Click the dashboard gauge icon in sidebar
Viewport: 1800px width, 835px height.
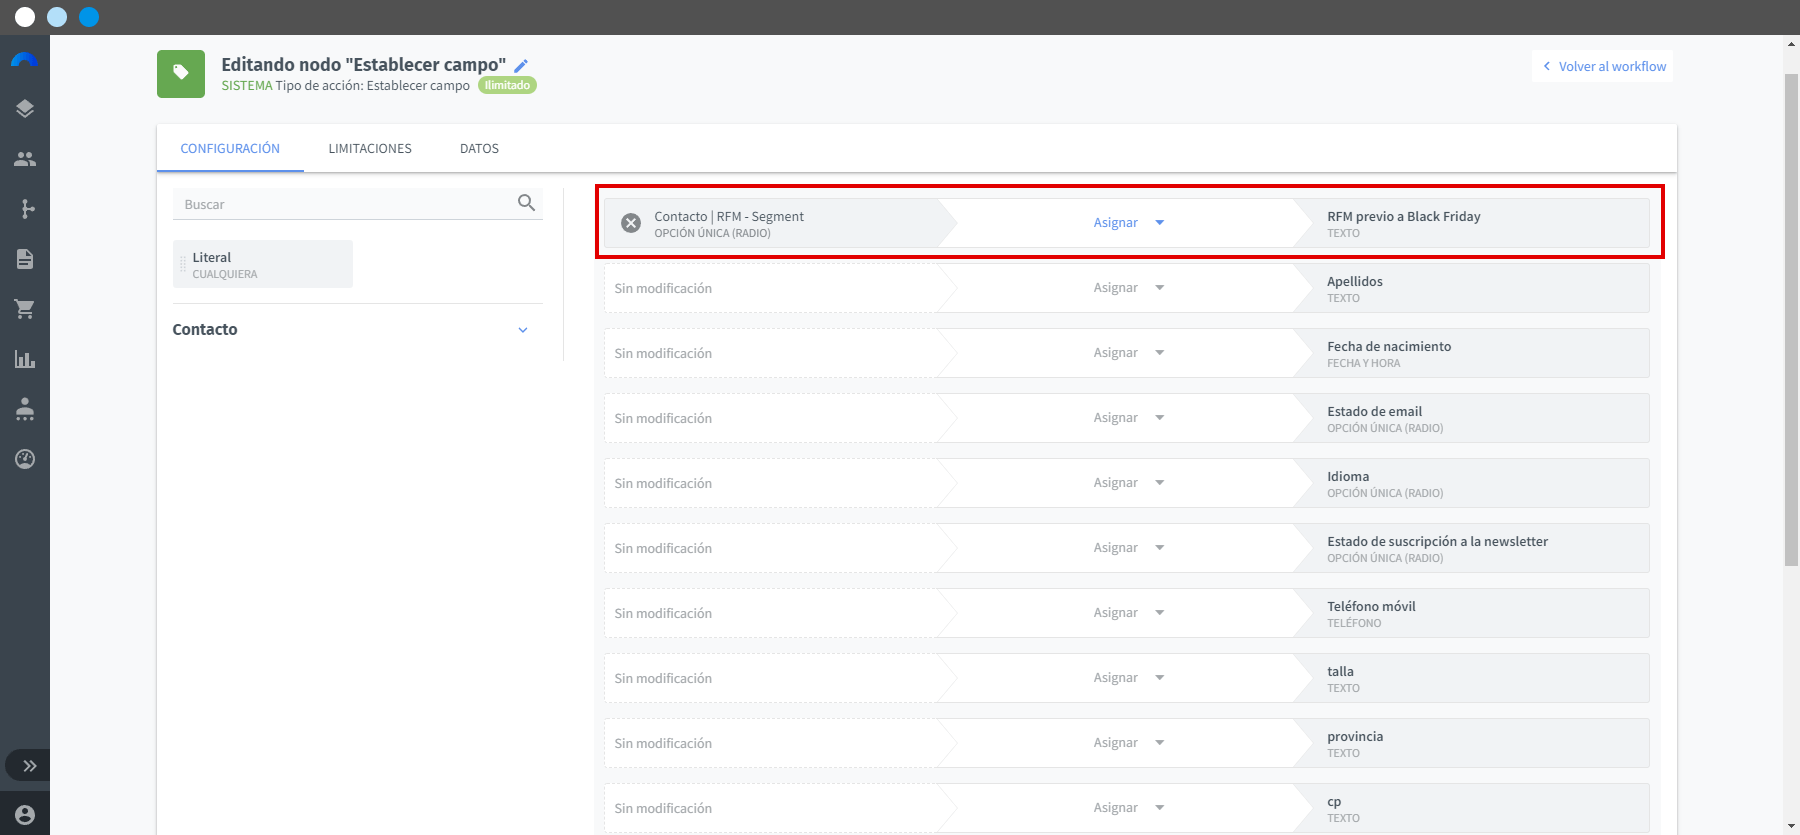point(25,459)
